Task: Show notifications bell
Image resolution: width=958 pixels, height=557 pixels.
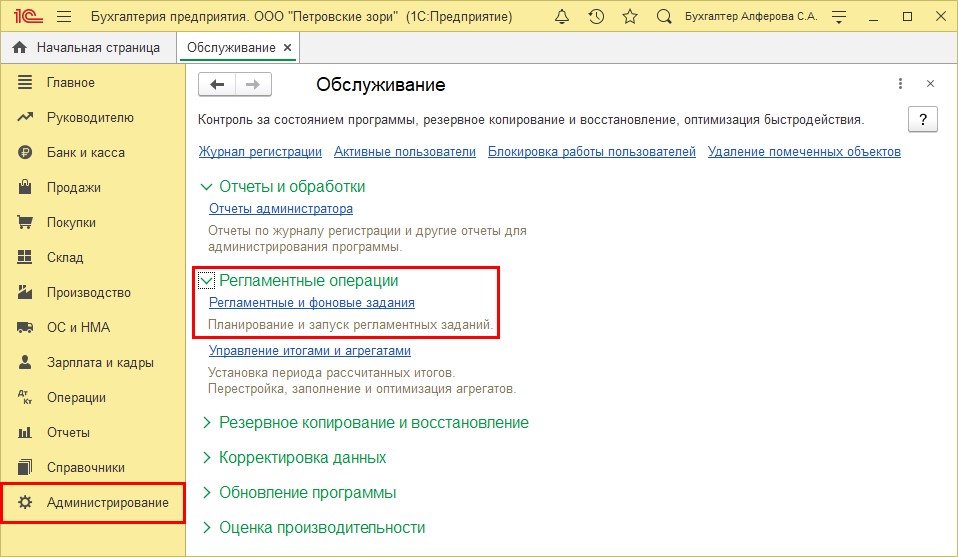Action: click(x=561, y=16)
